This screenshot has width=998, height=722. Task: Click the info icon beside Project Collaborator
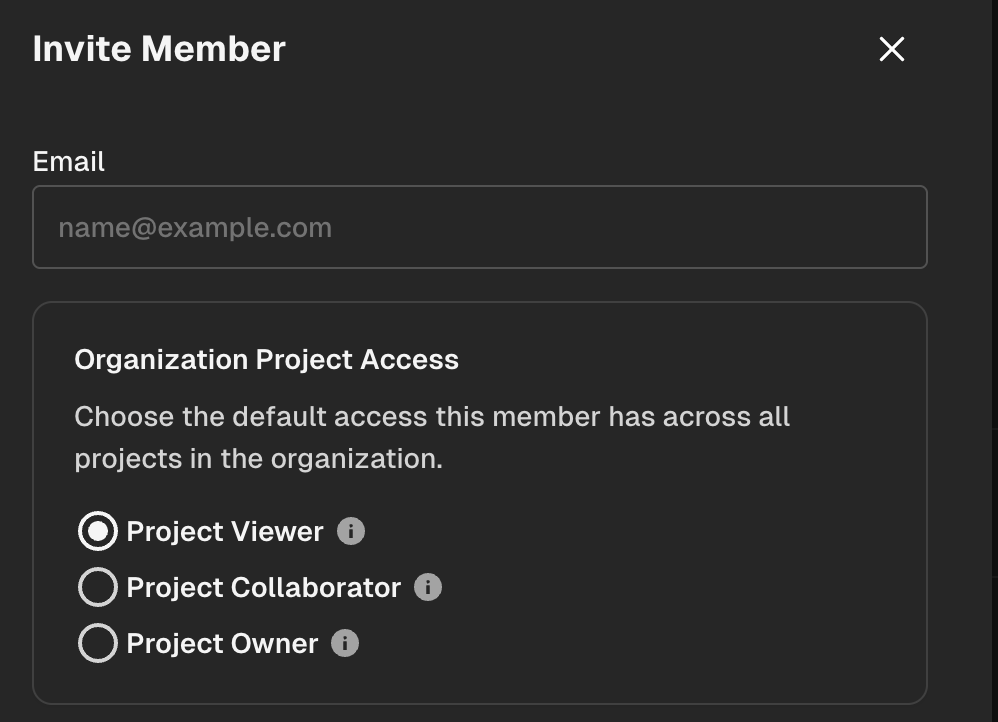click(x=428, y=587)
